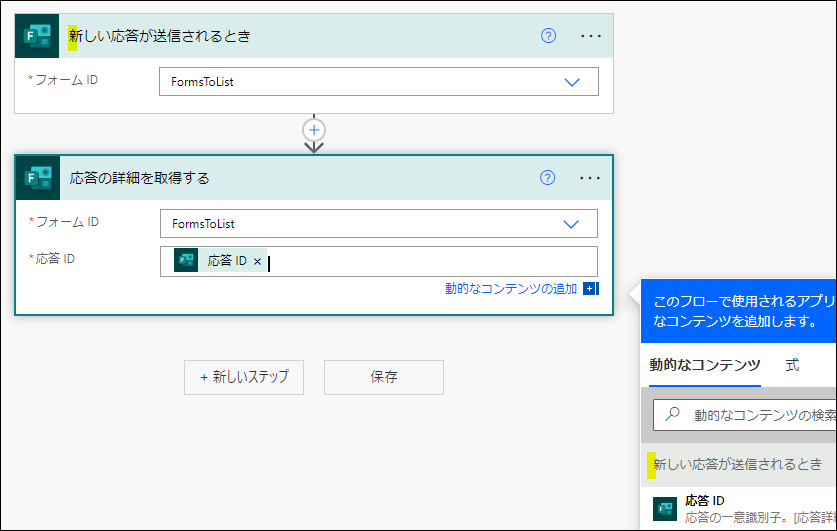The height and width of the screenshot is (531, 837).
Task: Collapse 応答の詳細を取得する card via title
Action: 140,178
